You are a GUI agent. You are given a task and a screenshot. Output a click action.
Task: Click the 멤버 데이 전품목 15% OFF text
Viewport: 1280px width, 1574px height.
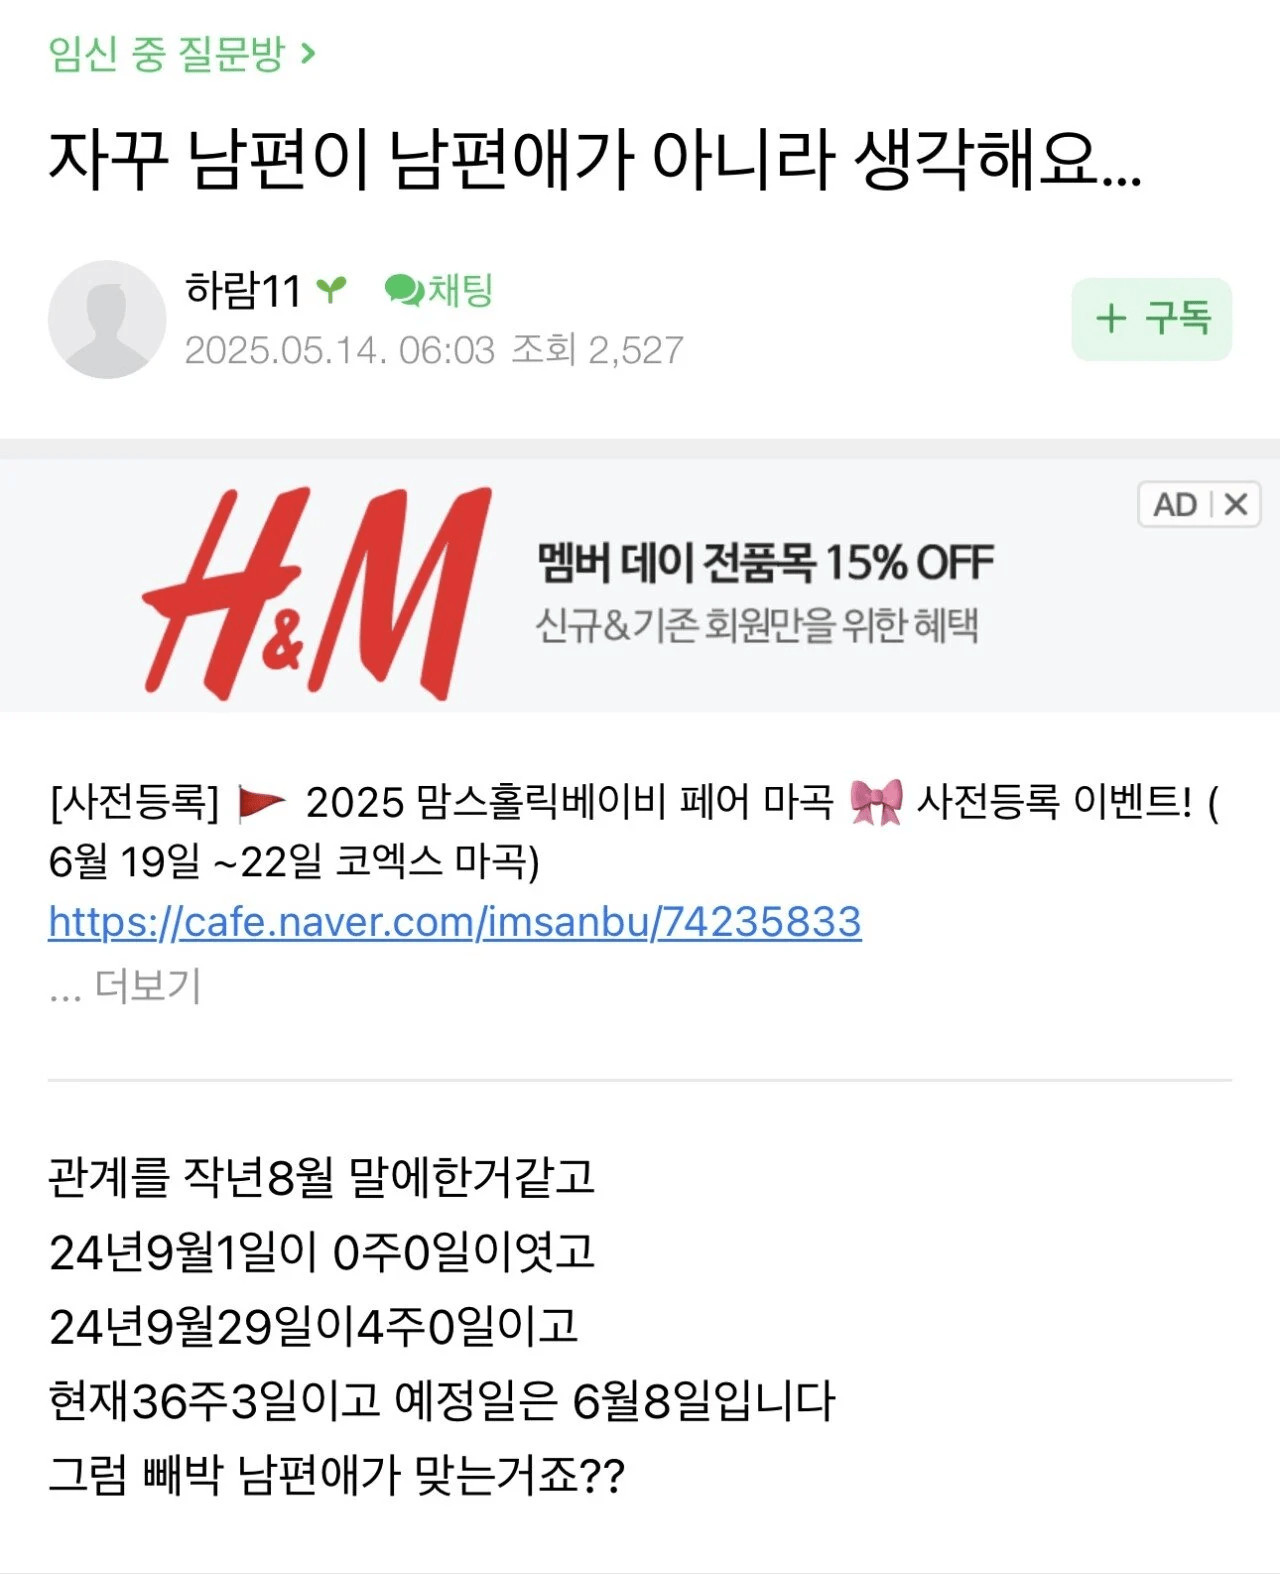[766, 563]
